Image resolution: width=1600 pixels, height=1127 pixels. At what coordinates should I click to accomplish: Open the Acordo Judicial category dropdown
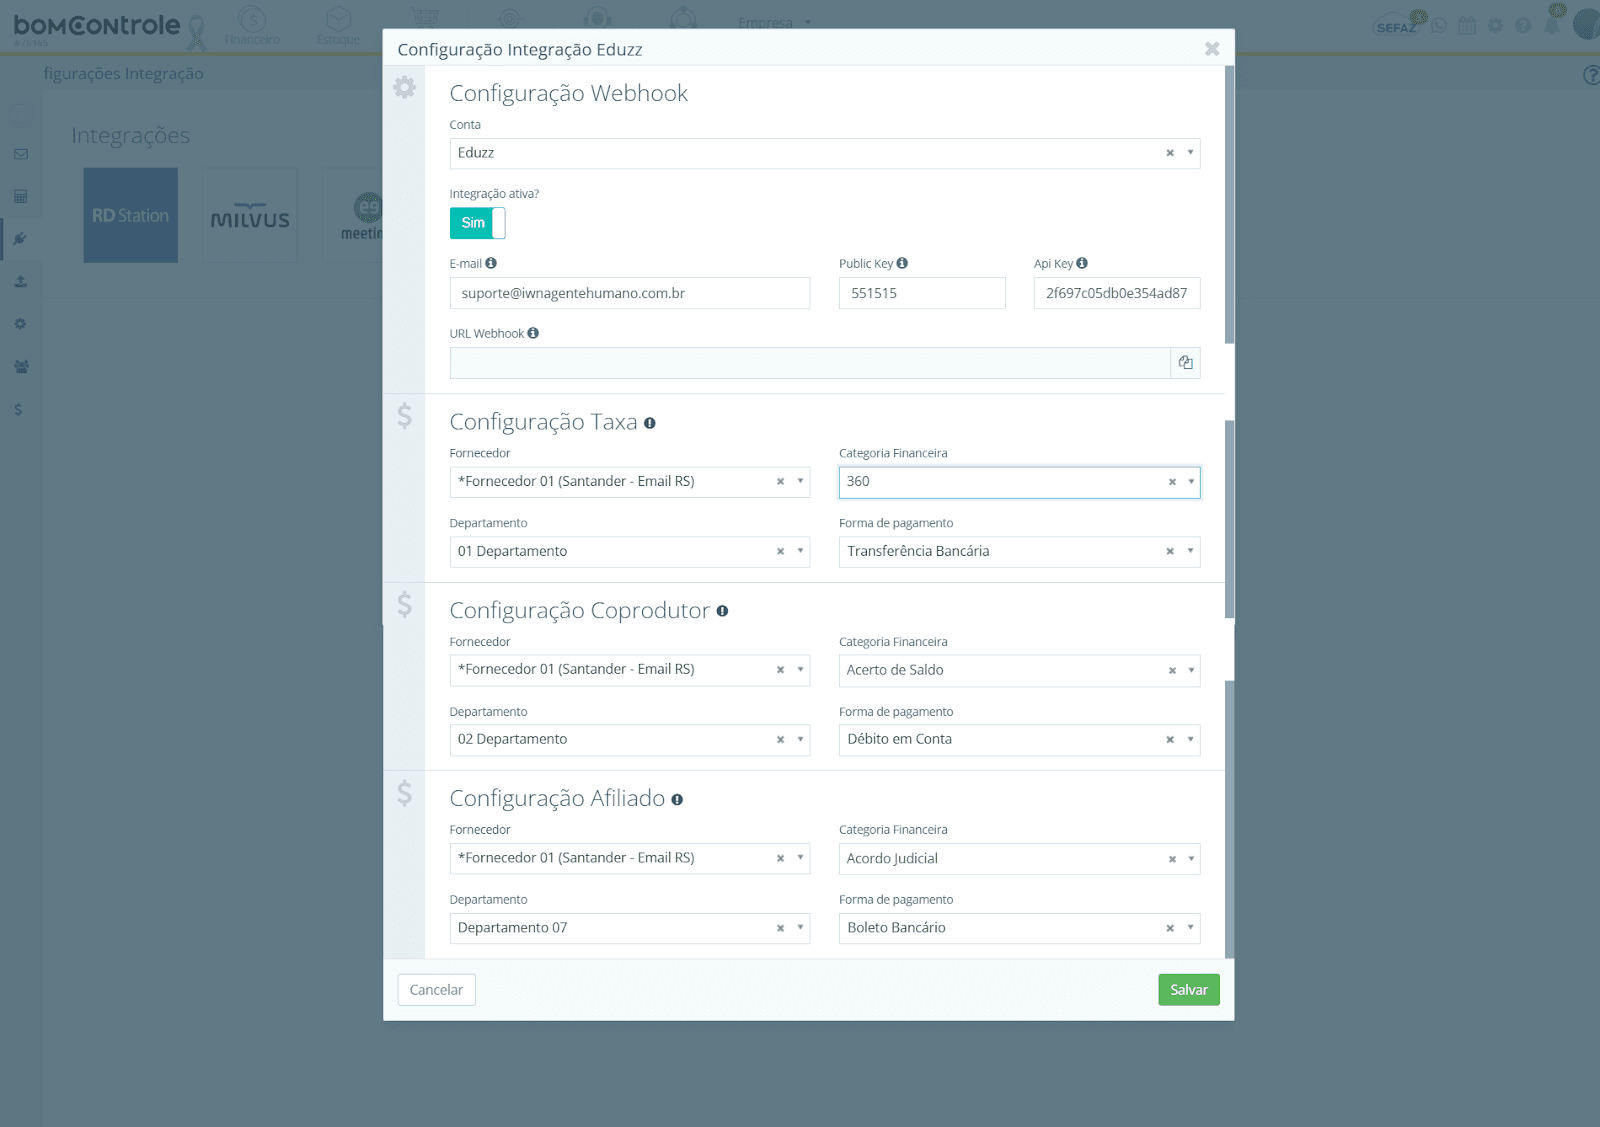(x=1191, y=858)
